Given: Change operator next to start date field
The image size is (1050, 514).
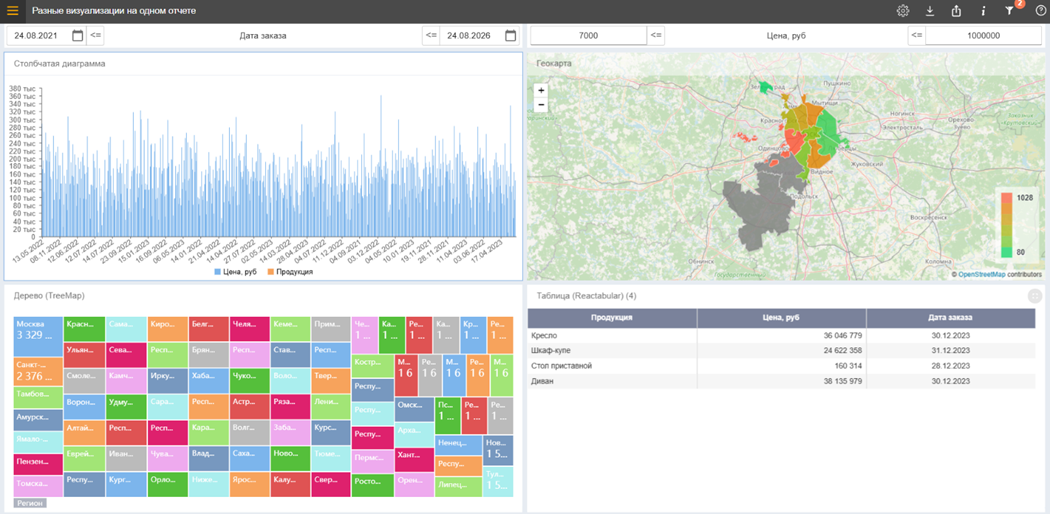Looking at the screenshot, I should tap(96, 35).
